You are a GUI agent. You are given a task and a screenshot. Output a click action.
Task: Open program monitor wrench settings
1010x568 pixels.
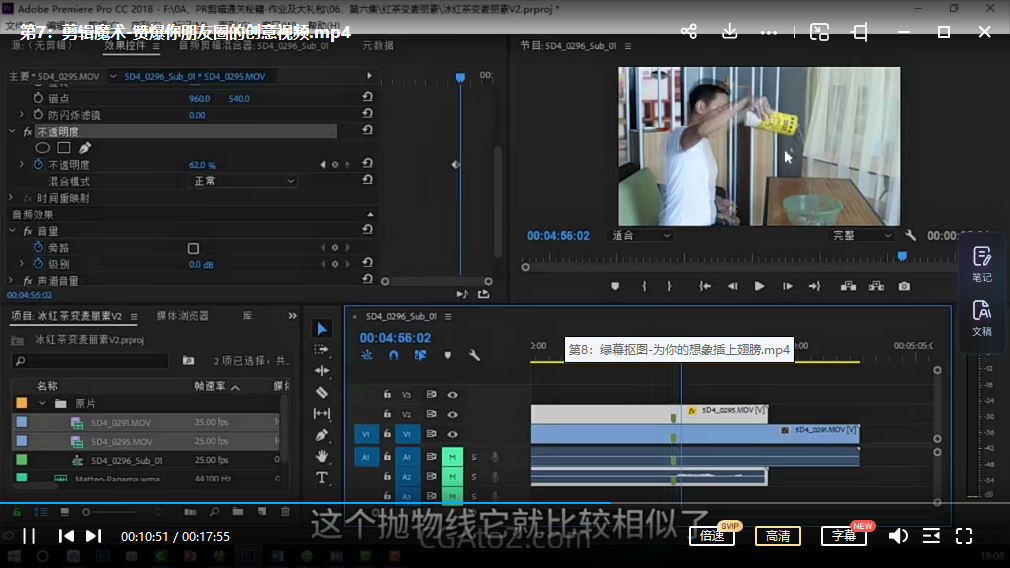click(910, 236)
